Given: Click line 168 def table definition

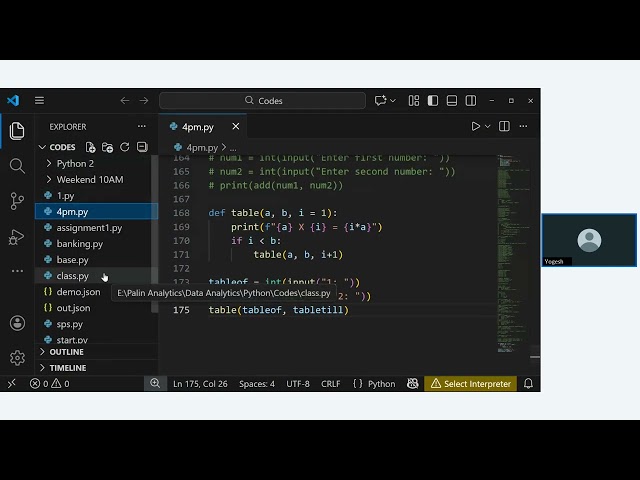Looking at the screenshot, I should 273,213.
